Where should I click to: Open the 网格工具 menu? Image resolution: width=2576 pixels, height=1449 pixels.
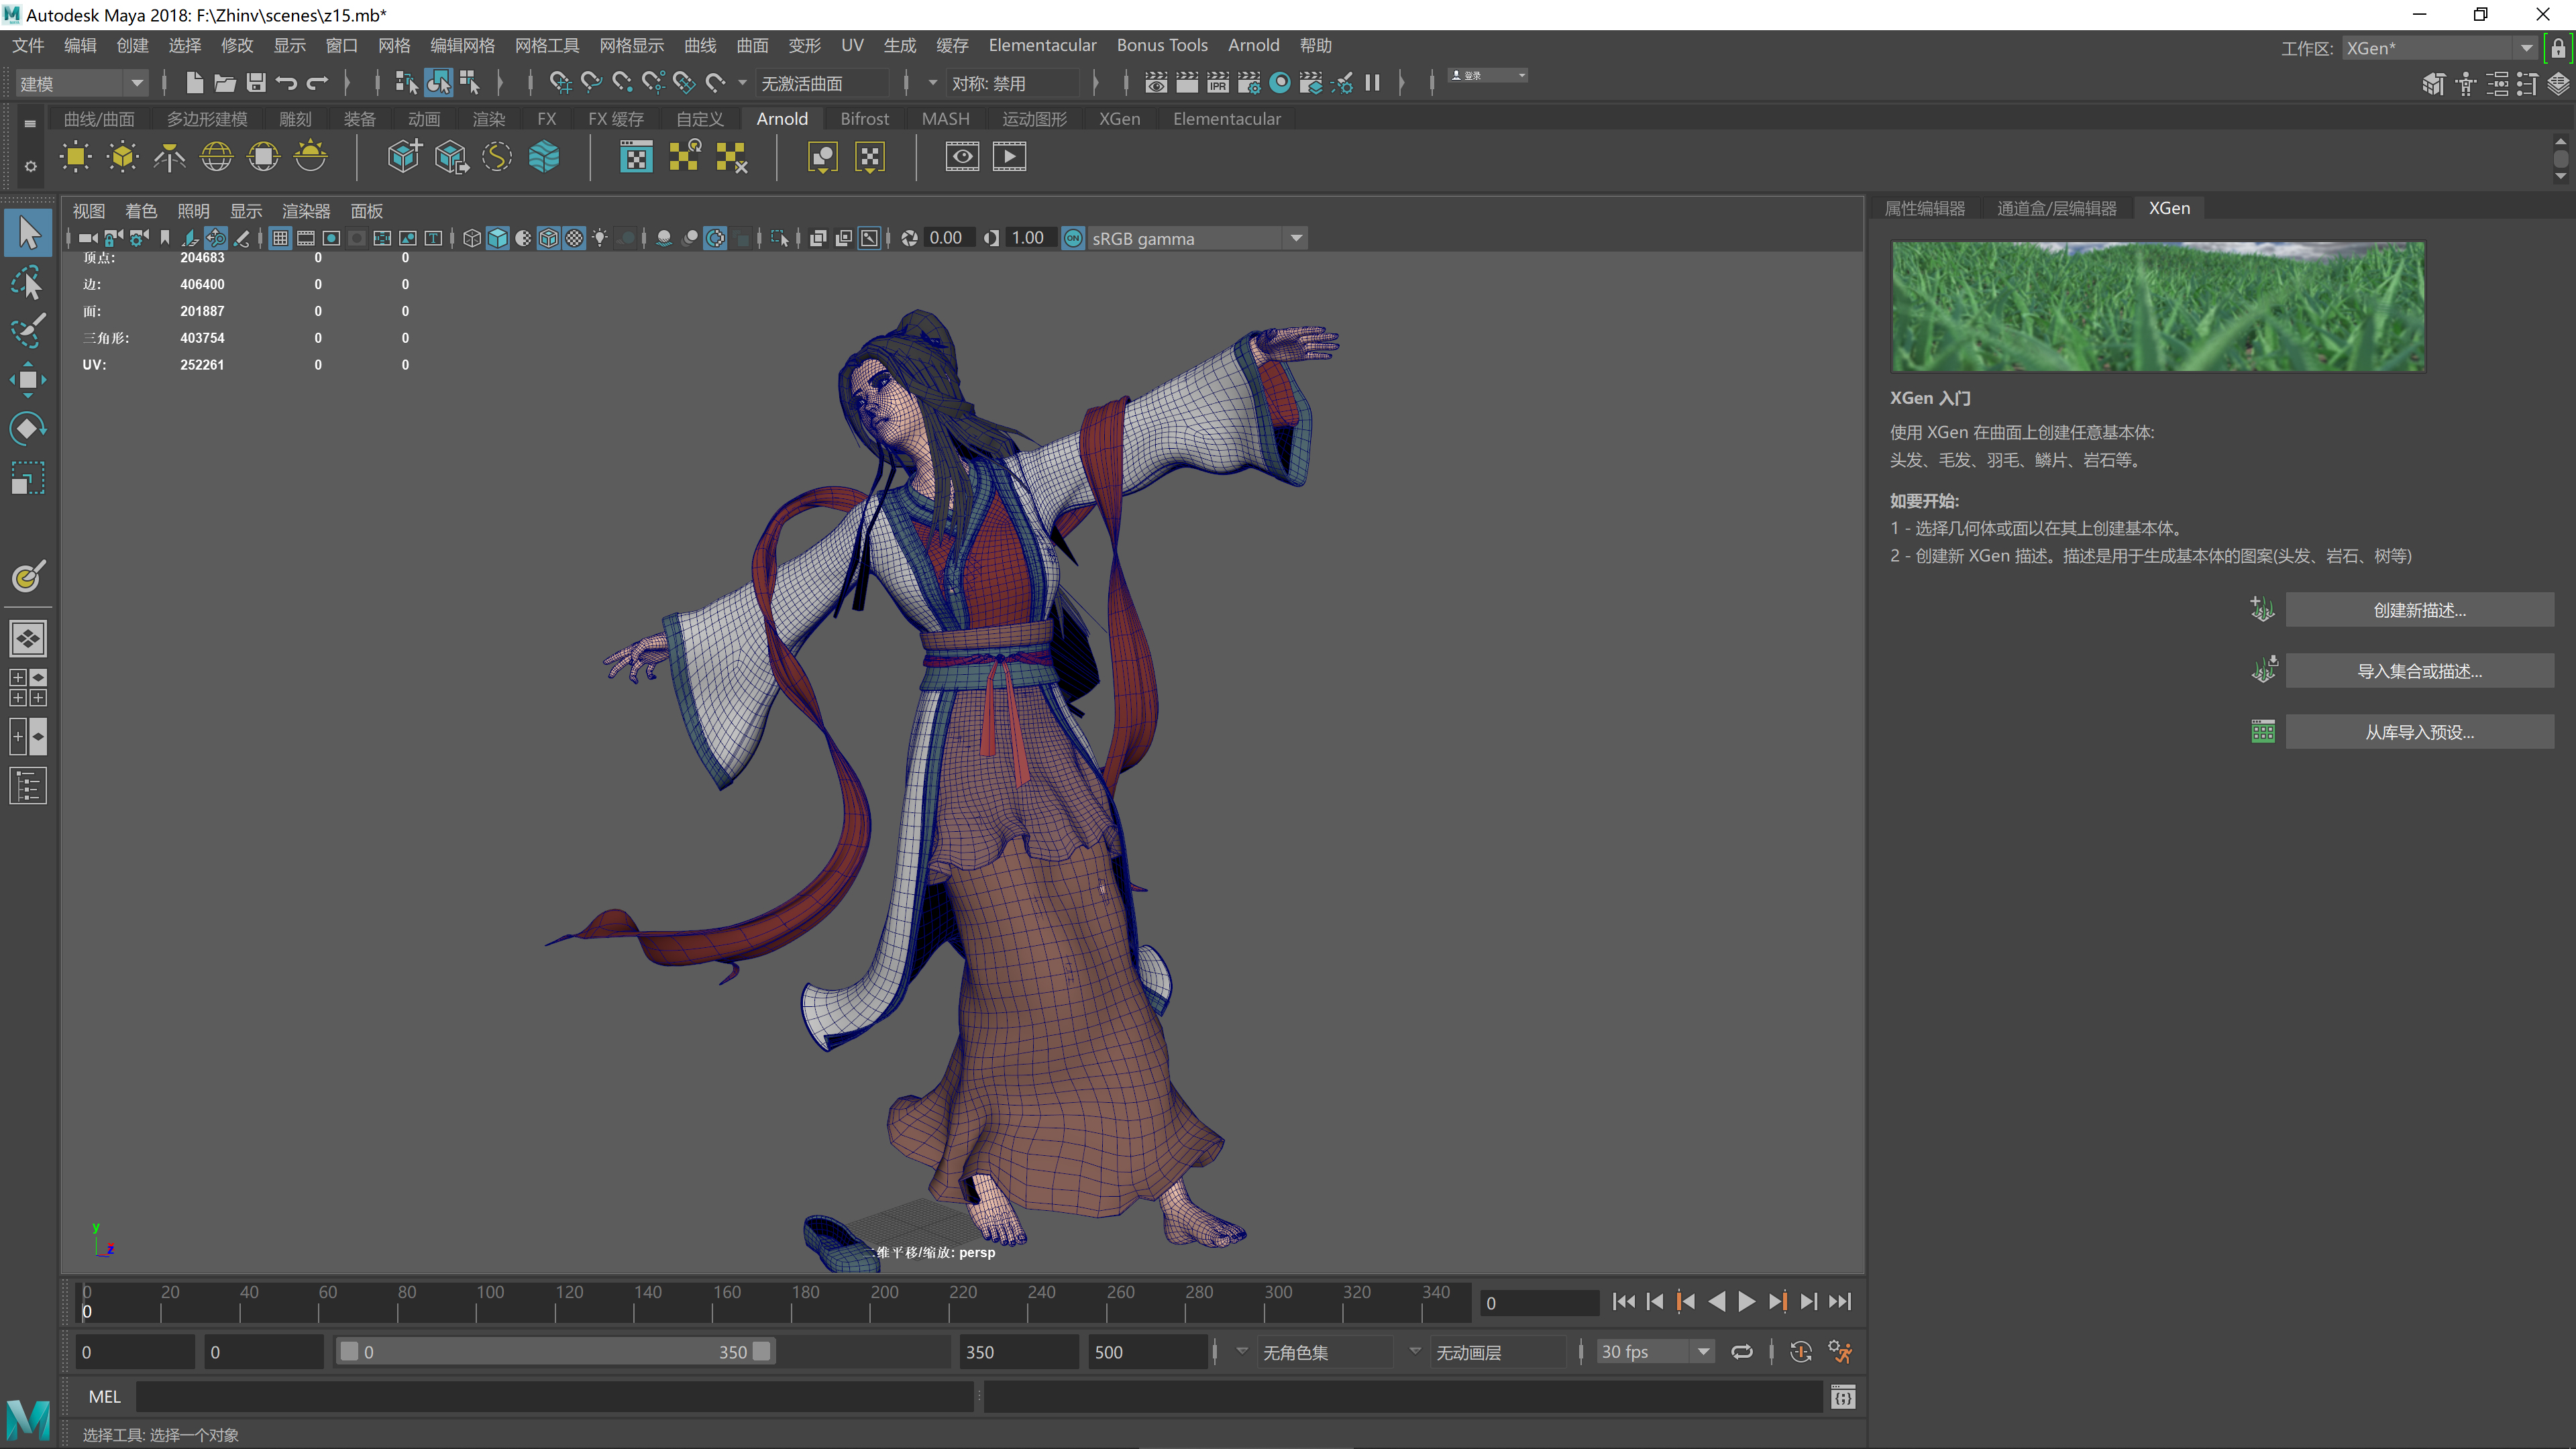click(546, 45)
